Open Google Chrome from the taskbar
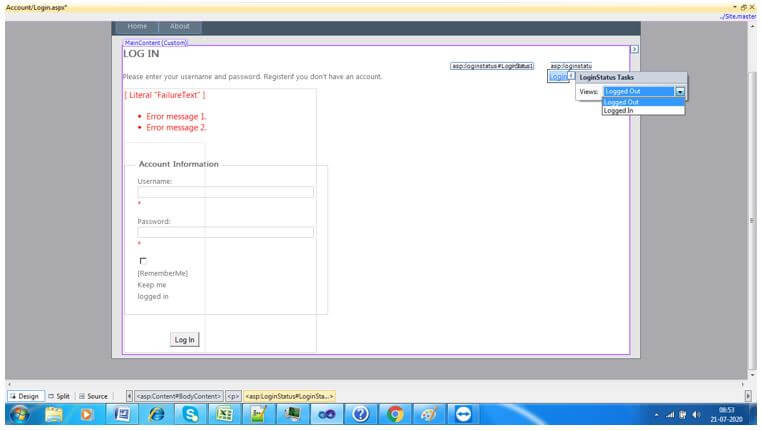 point(395,414)
